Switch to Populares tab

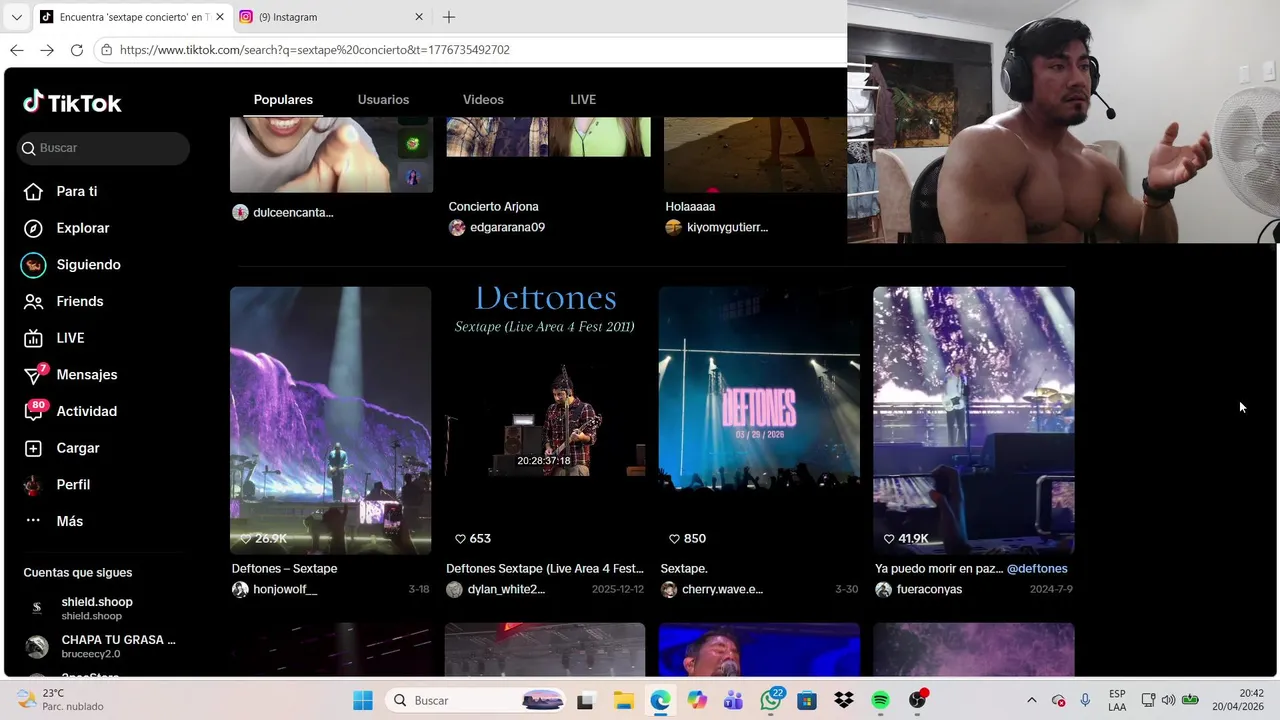[x=283, y=100]
